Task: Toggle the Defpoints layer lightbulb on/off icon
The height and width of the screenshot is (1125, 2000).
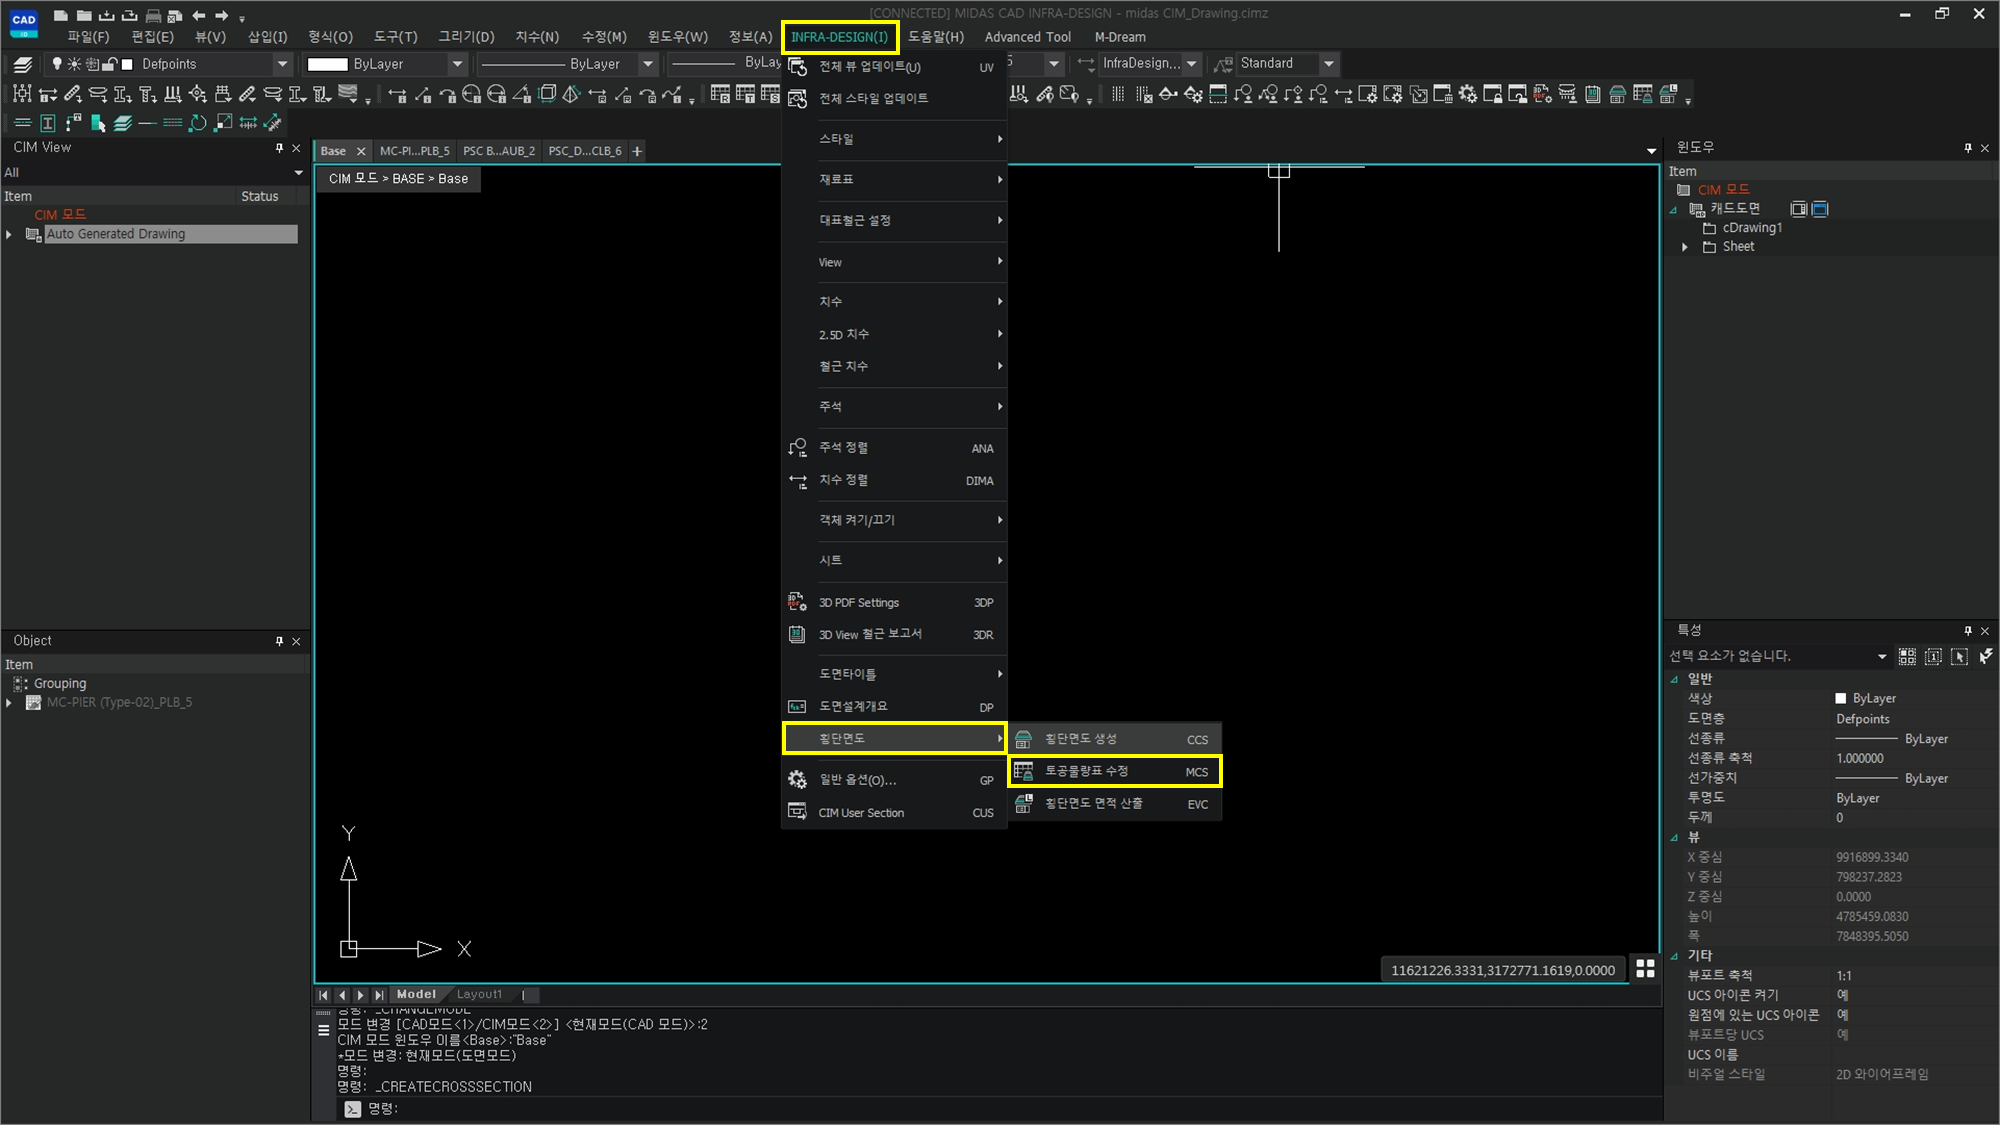Action: [57, 64]
